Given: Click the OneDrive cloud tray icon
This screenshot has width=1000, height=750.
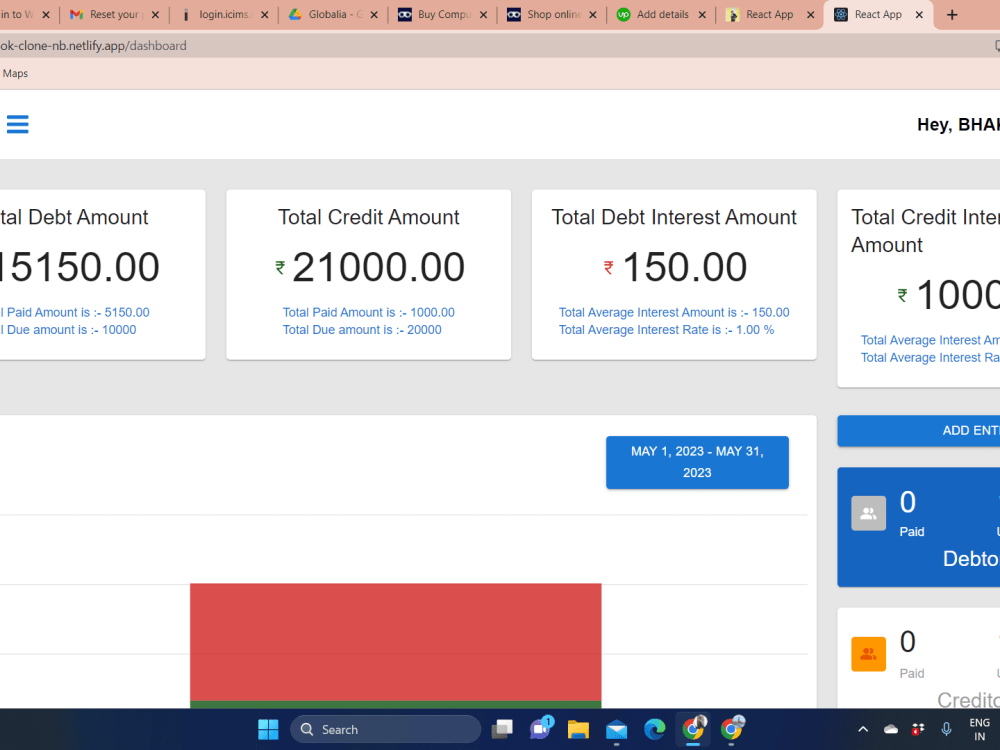Looking at the screenshot, I should click(891, 729).
